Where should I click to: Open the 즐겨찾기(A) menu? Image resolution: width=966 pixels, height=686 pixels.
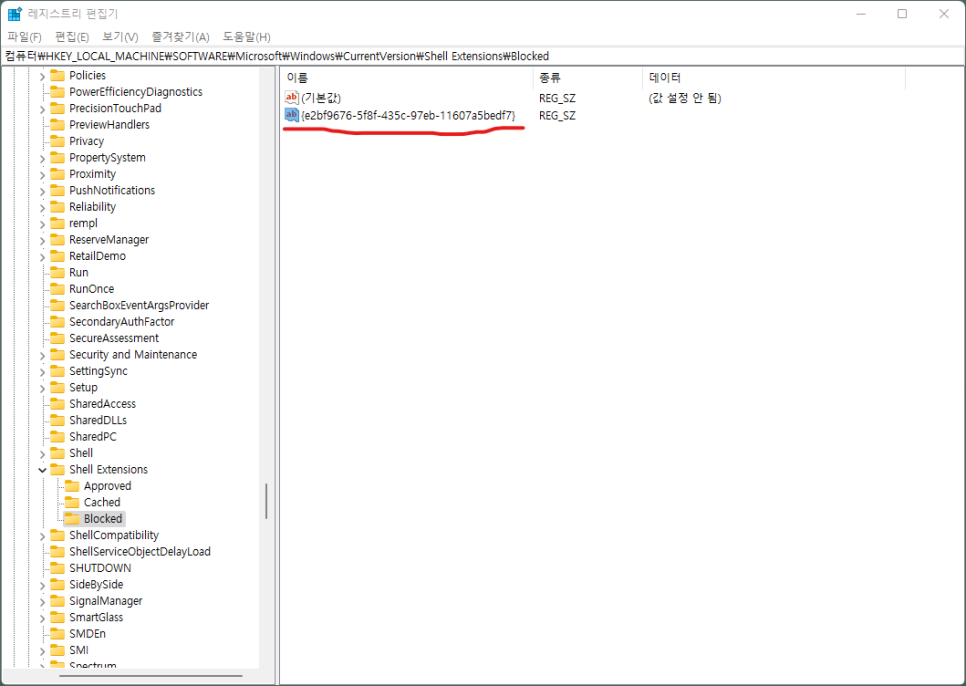coord(181,37)
